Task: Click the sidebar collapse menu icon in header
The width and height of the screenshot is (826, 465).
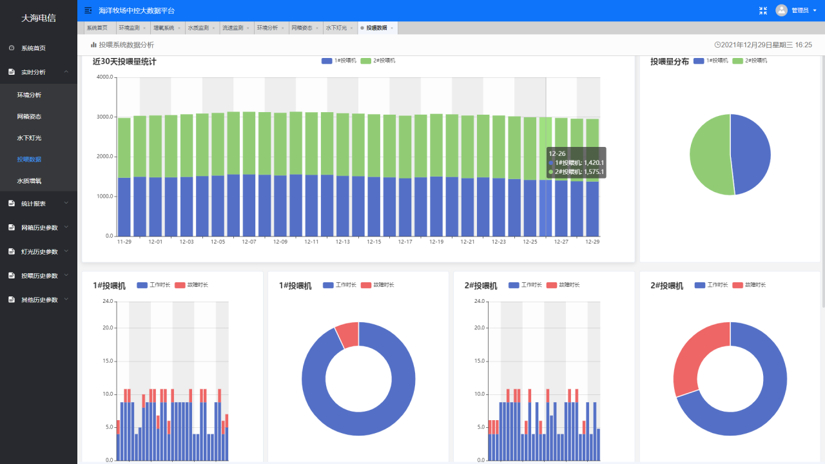Action: tap(88, 10)
